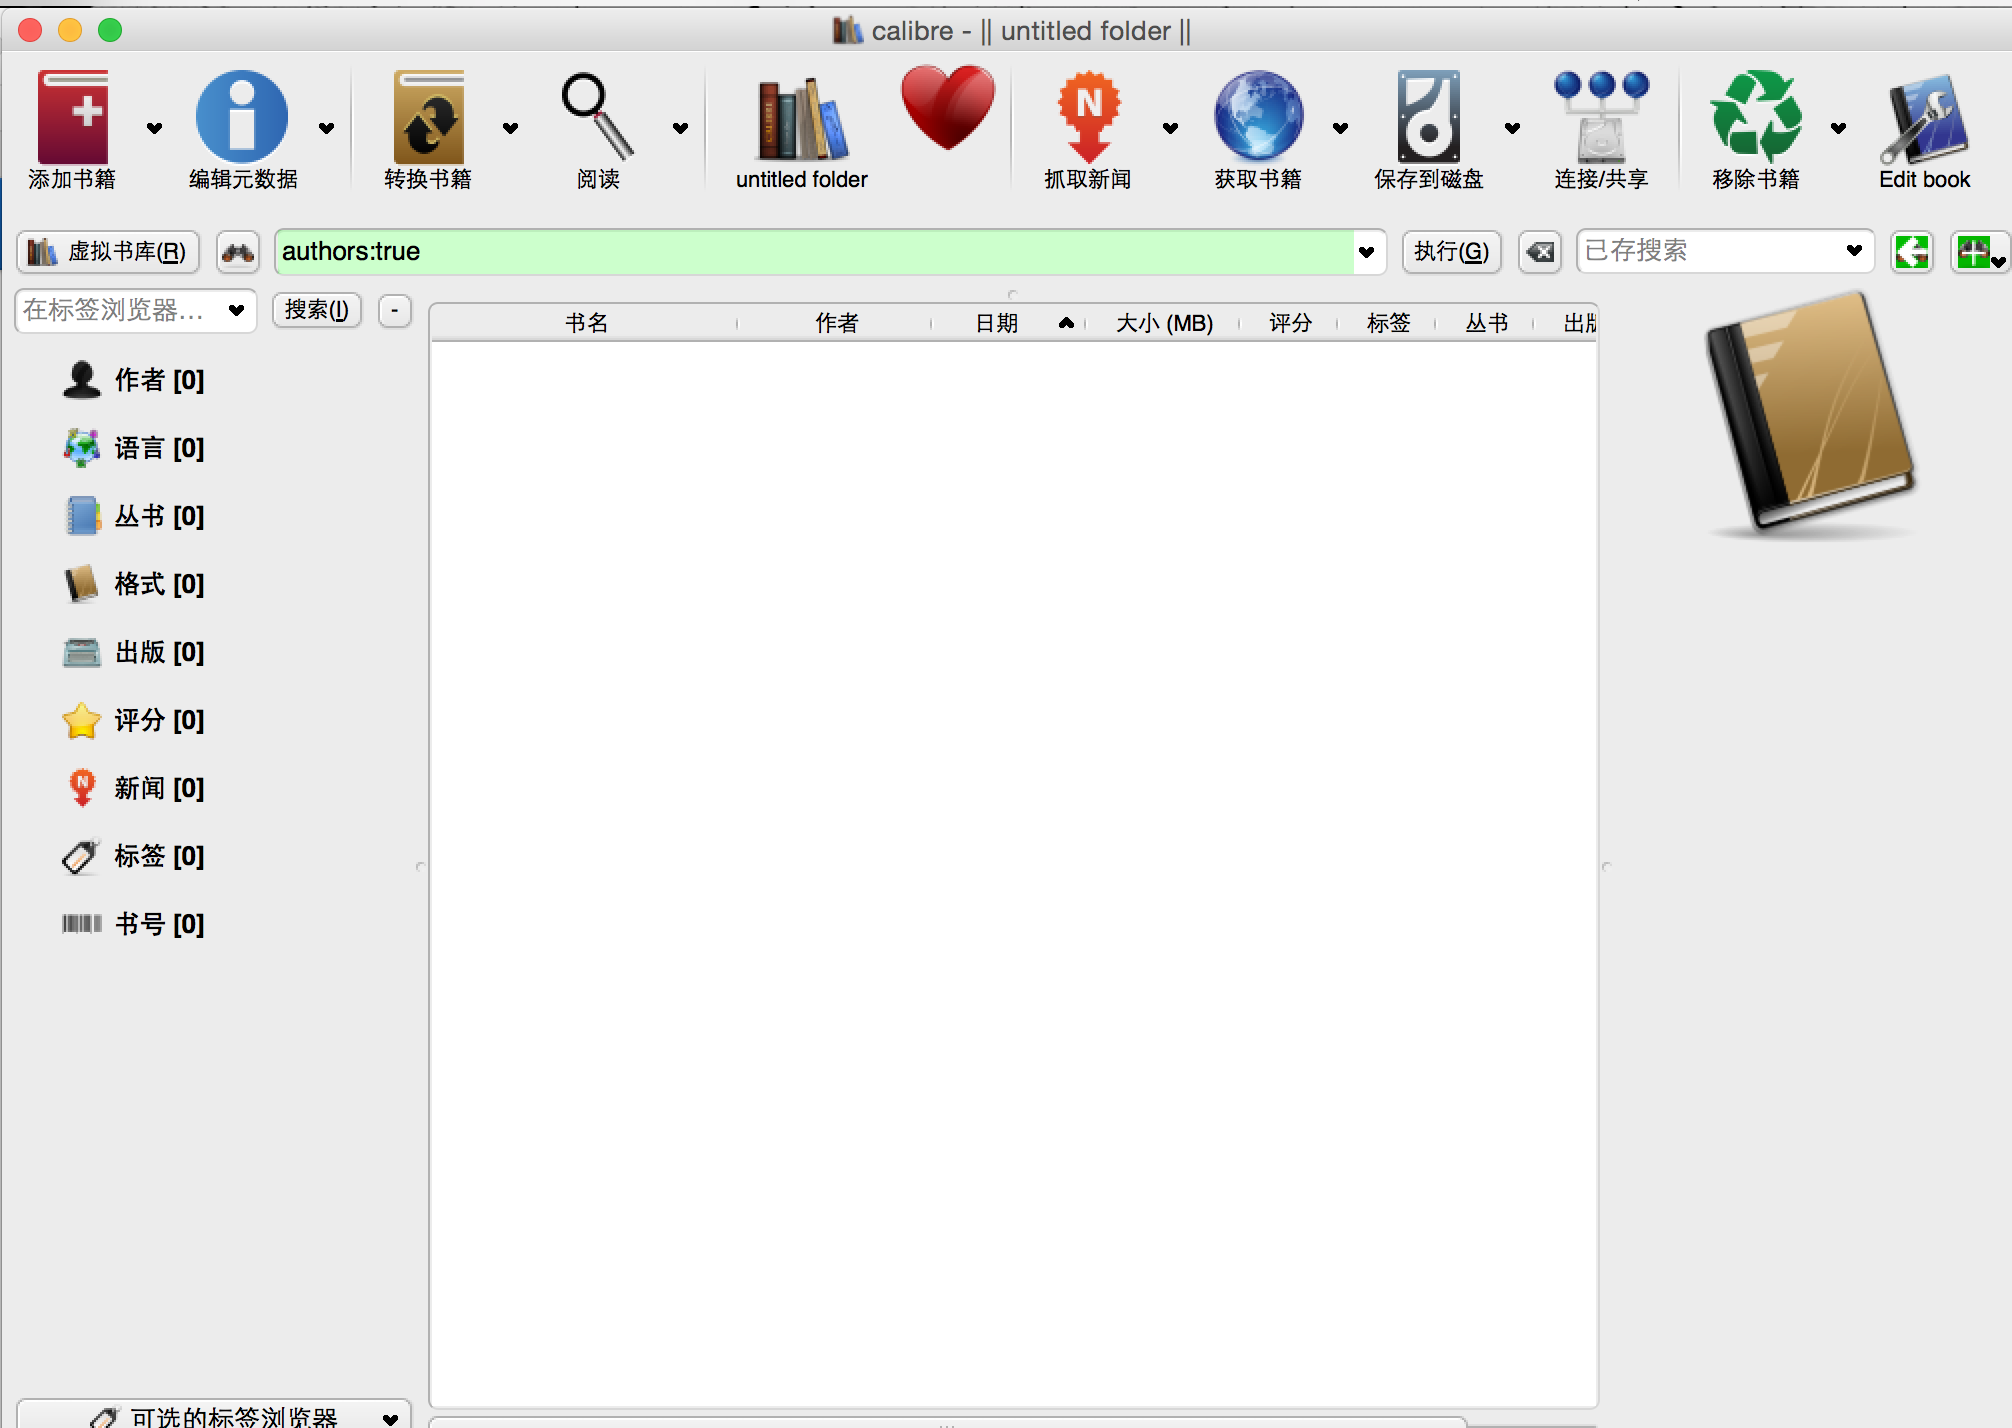Open the tag browser find box dropdown

click(x=236, y=310)
